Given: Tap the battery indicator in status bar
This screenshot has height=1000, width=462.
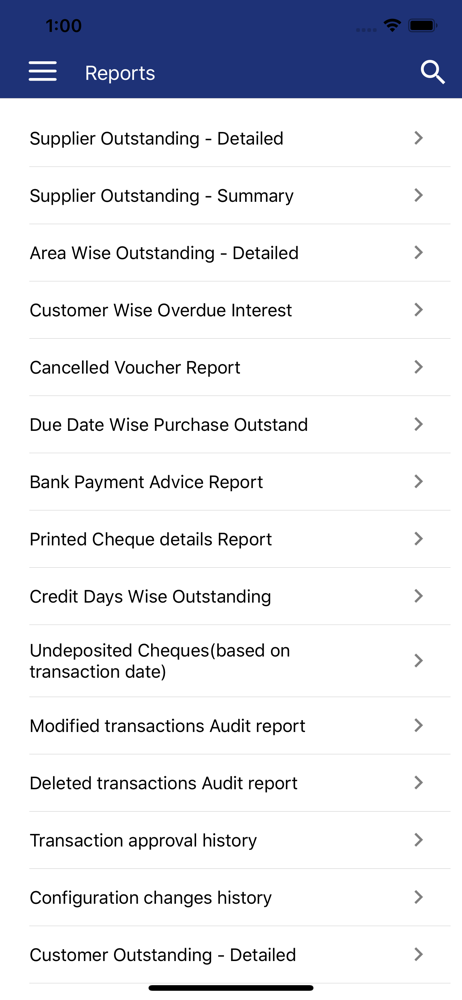Looking at the screenshot, I should point(422,26).
